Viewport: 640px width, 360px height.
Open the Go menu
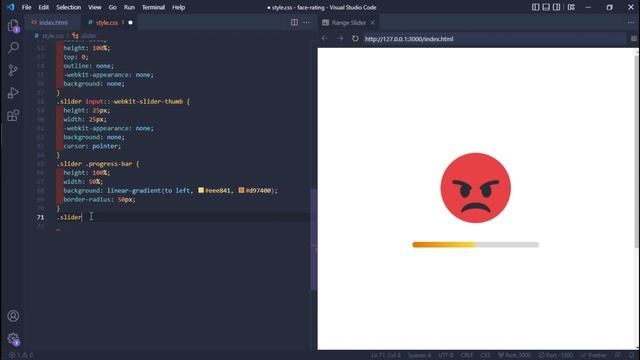[x=113, y=7]
